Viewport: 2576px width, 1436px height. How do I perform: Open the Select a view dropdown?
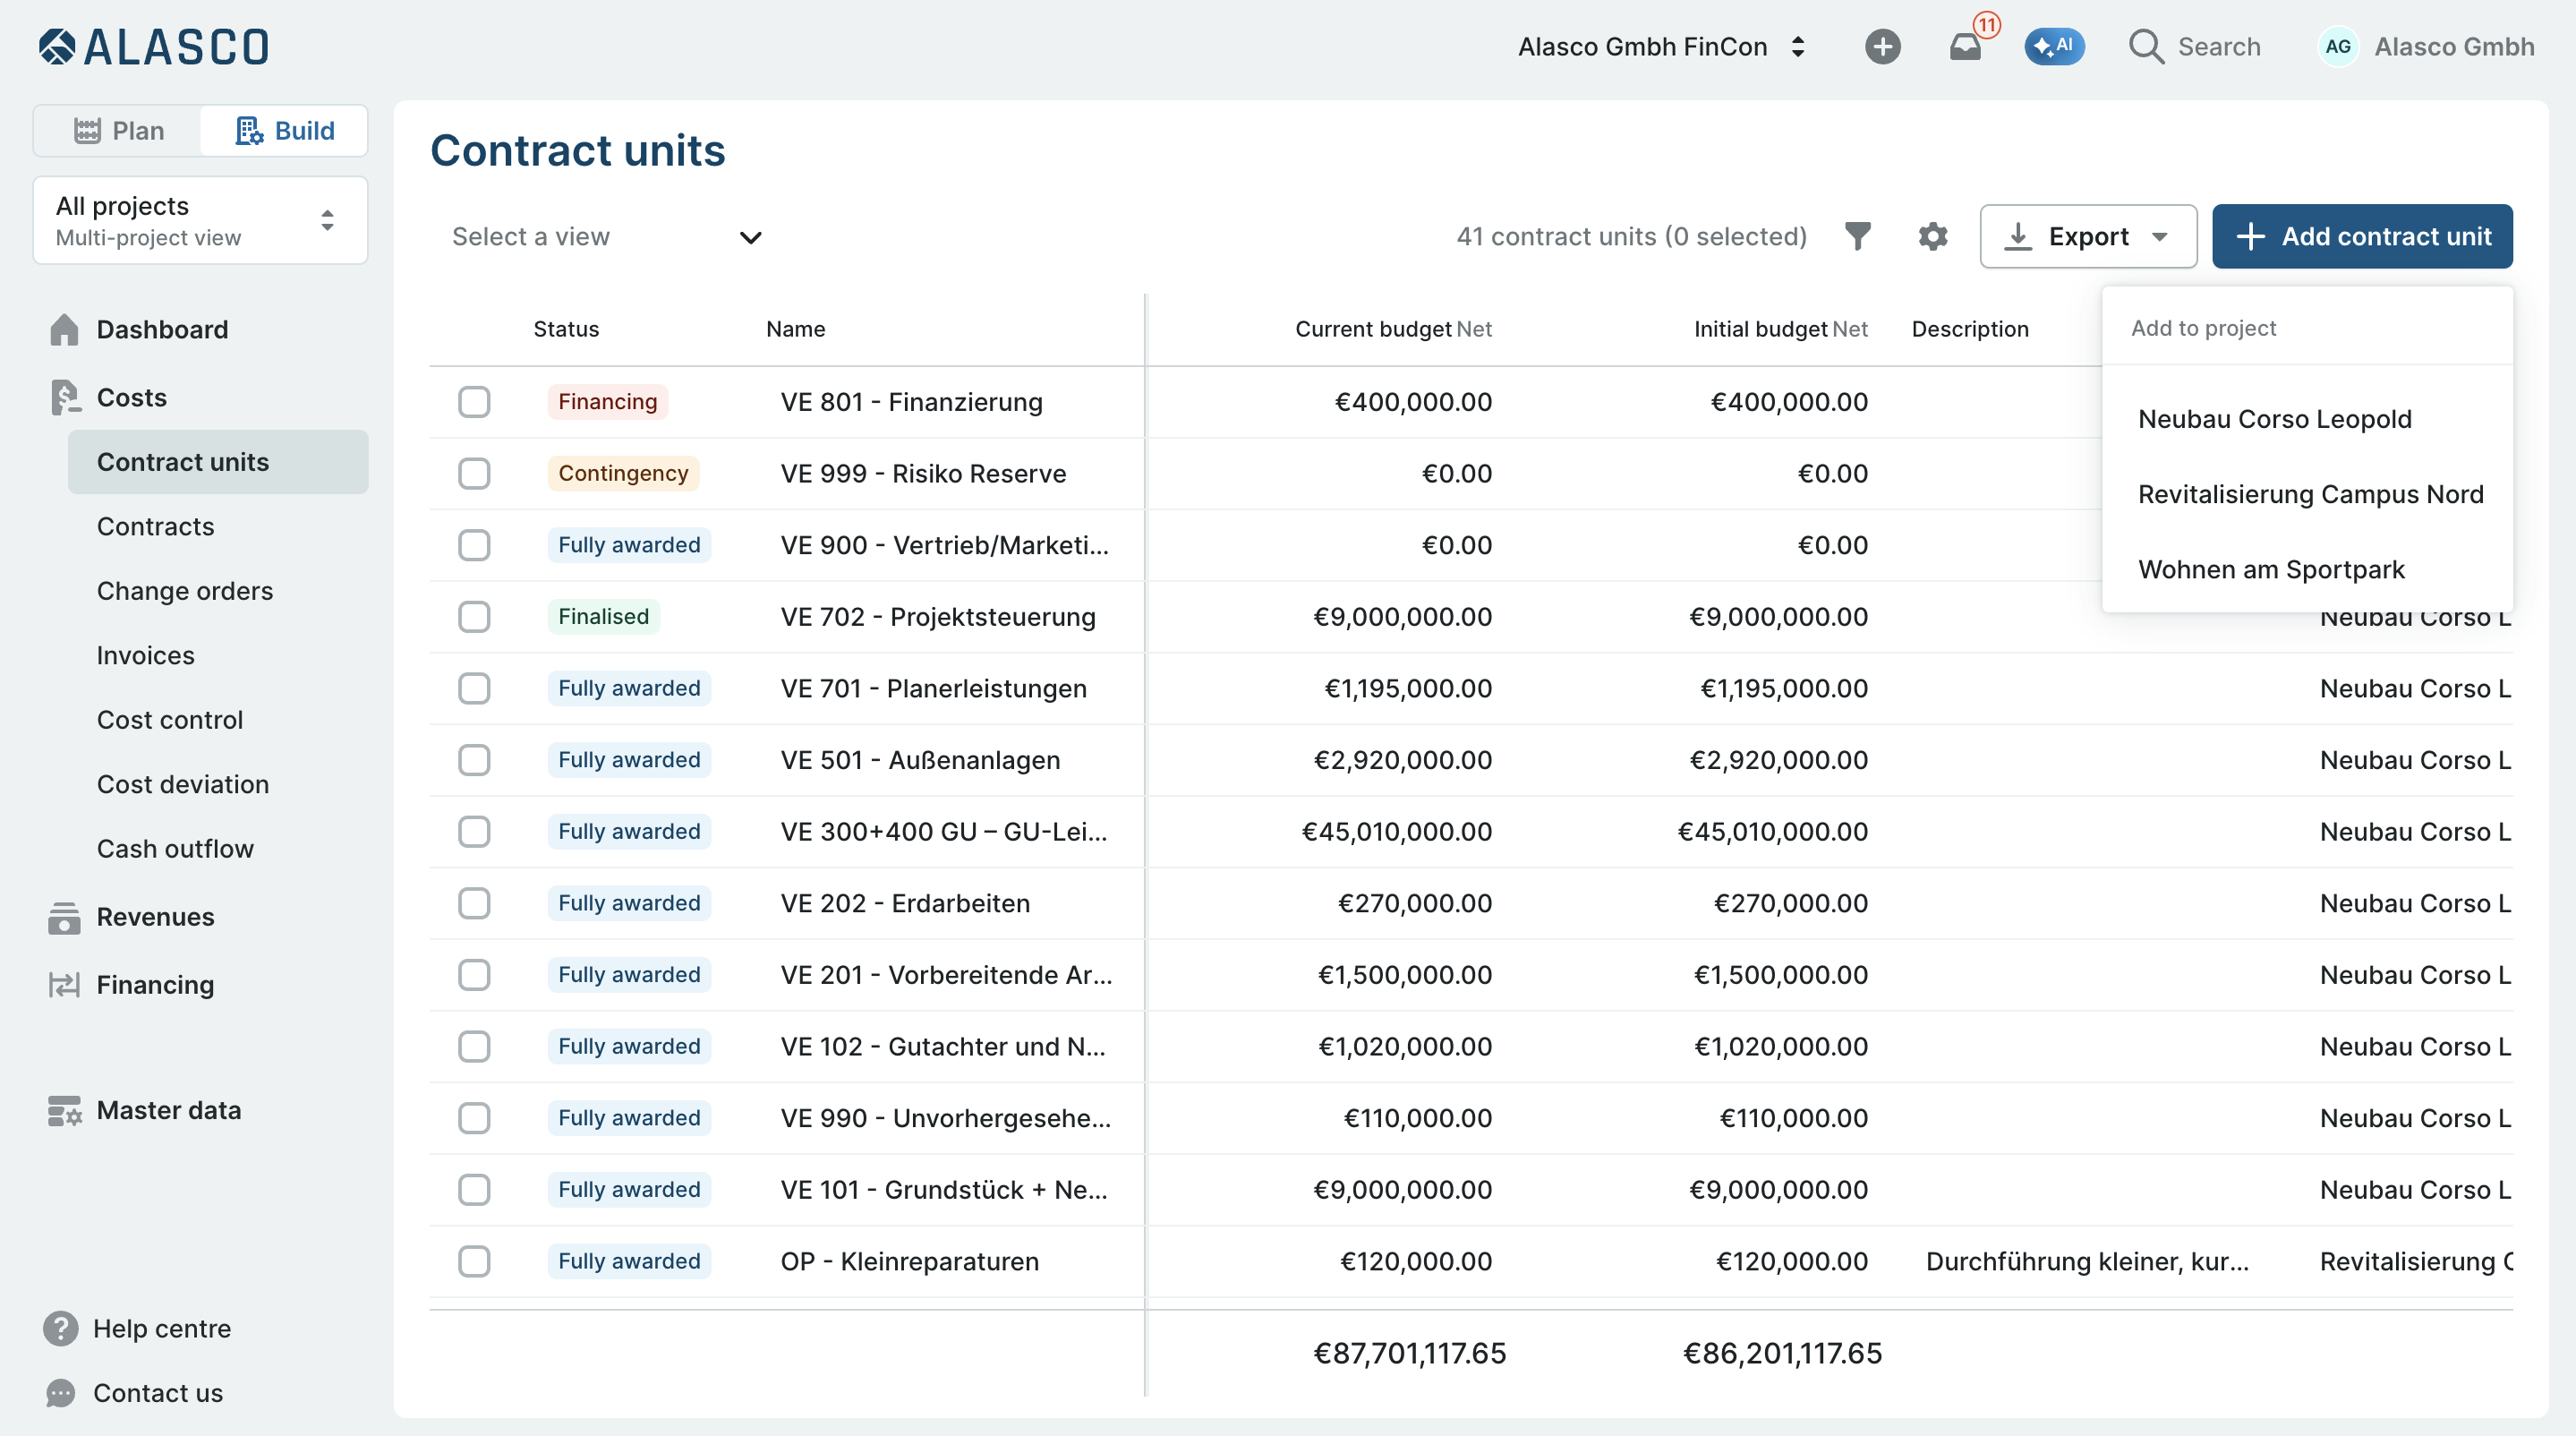click(607, 236)
